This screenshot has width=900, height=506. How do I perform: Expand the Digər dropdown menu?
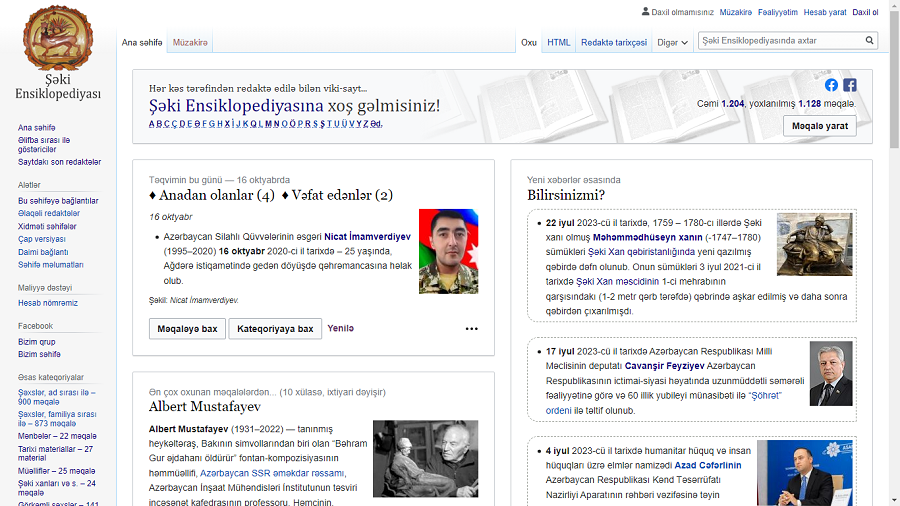(673, 42)
